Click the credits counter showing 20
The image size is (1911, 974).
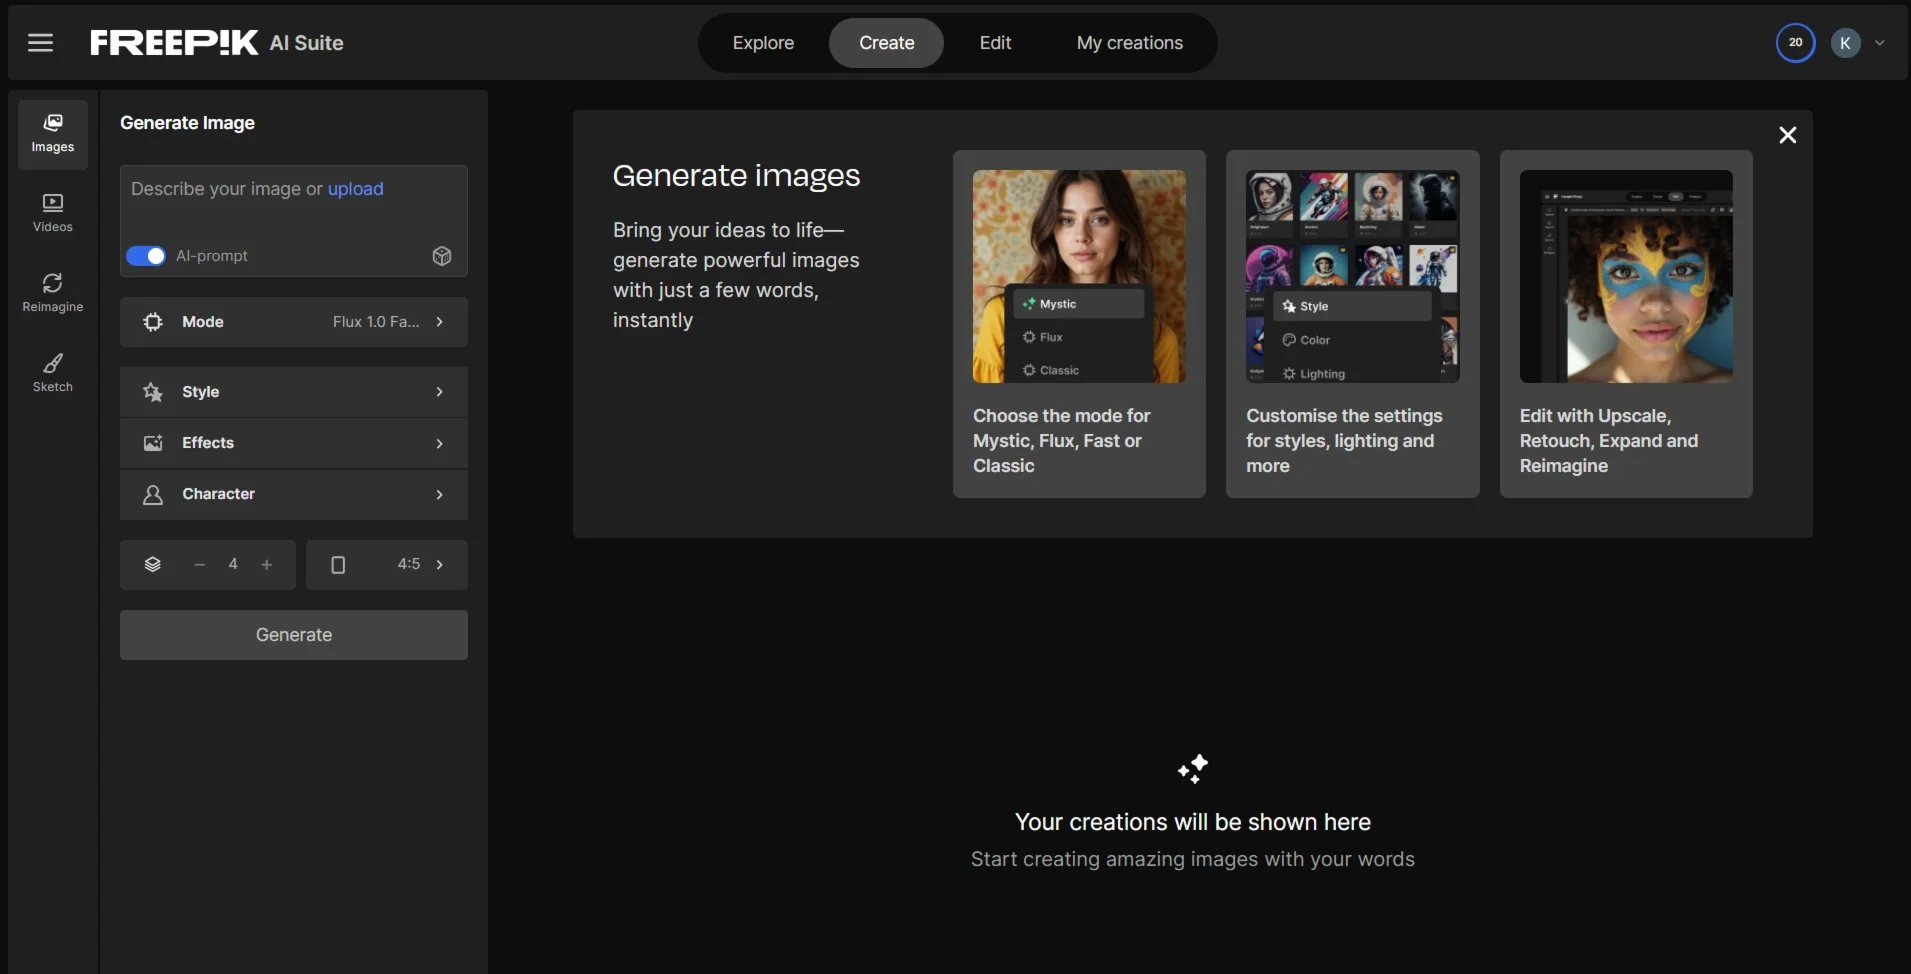point(1795,43)
